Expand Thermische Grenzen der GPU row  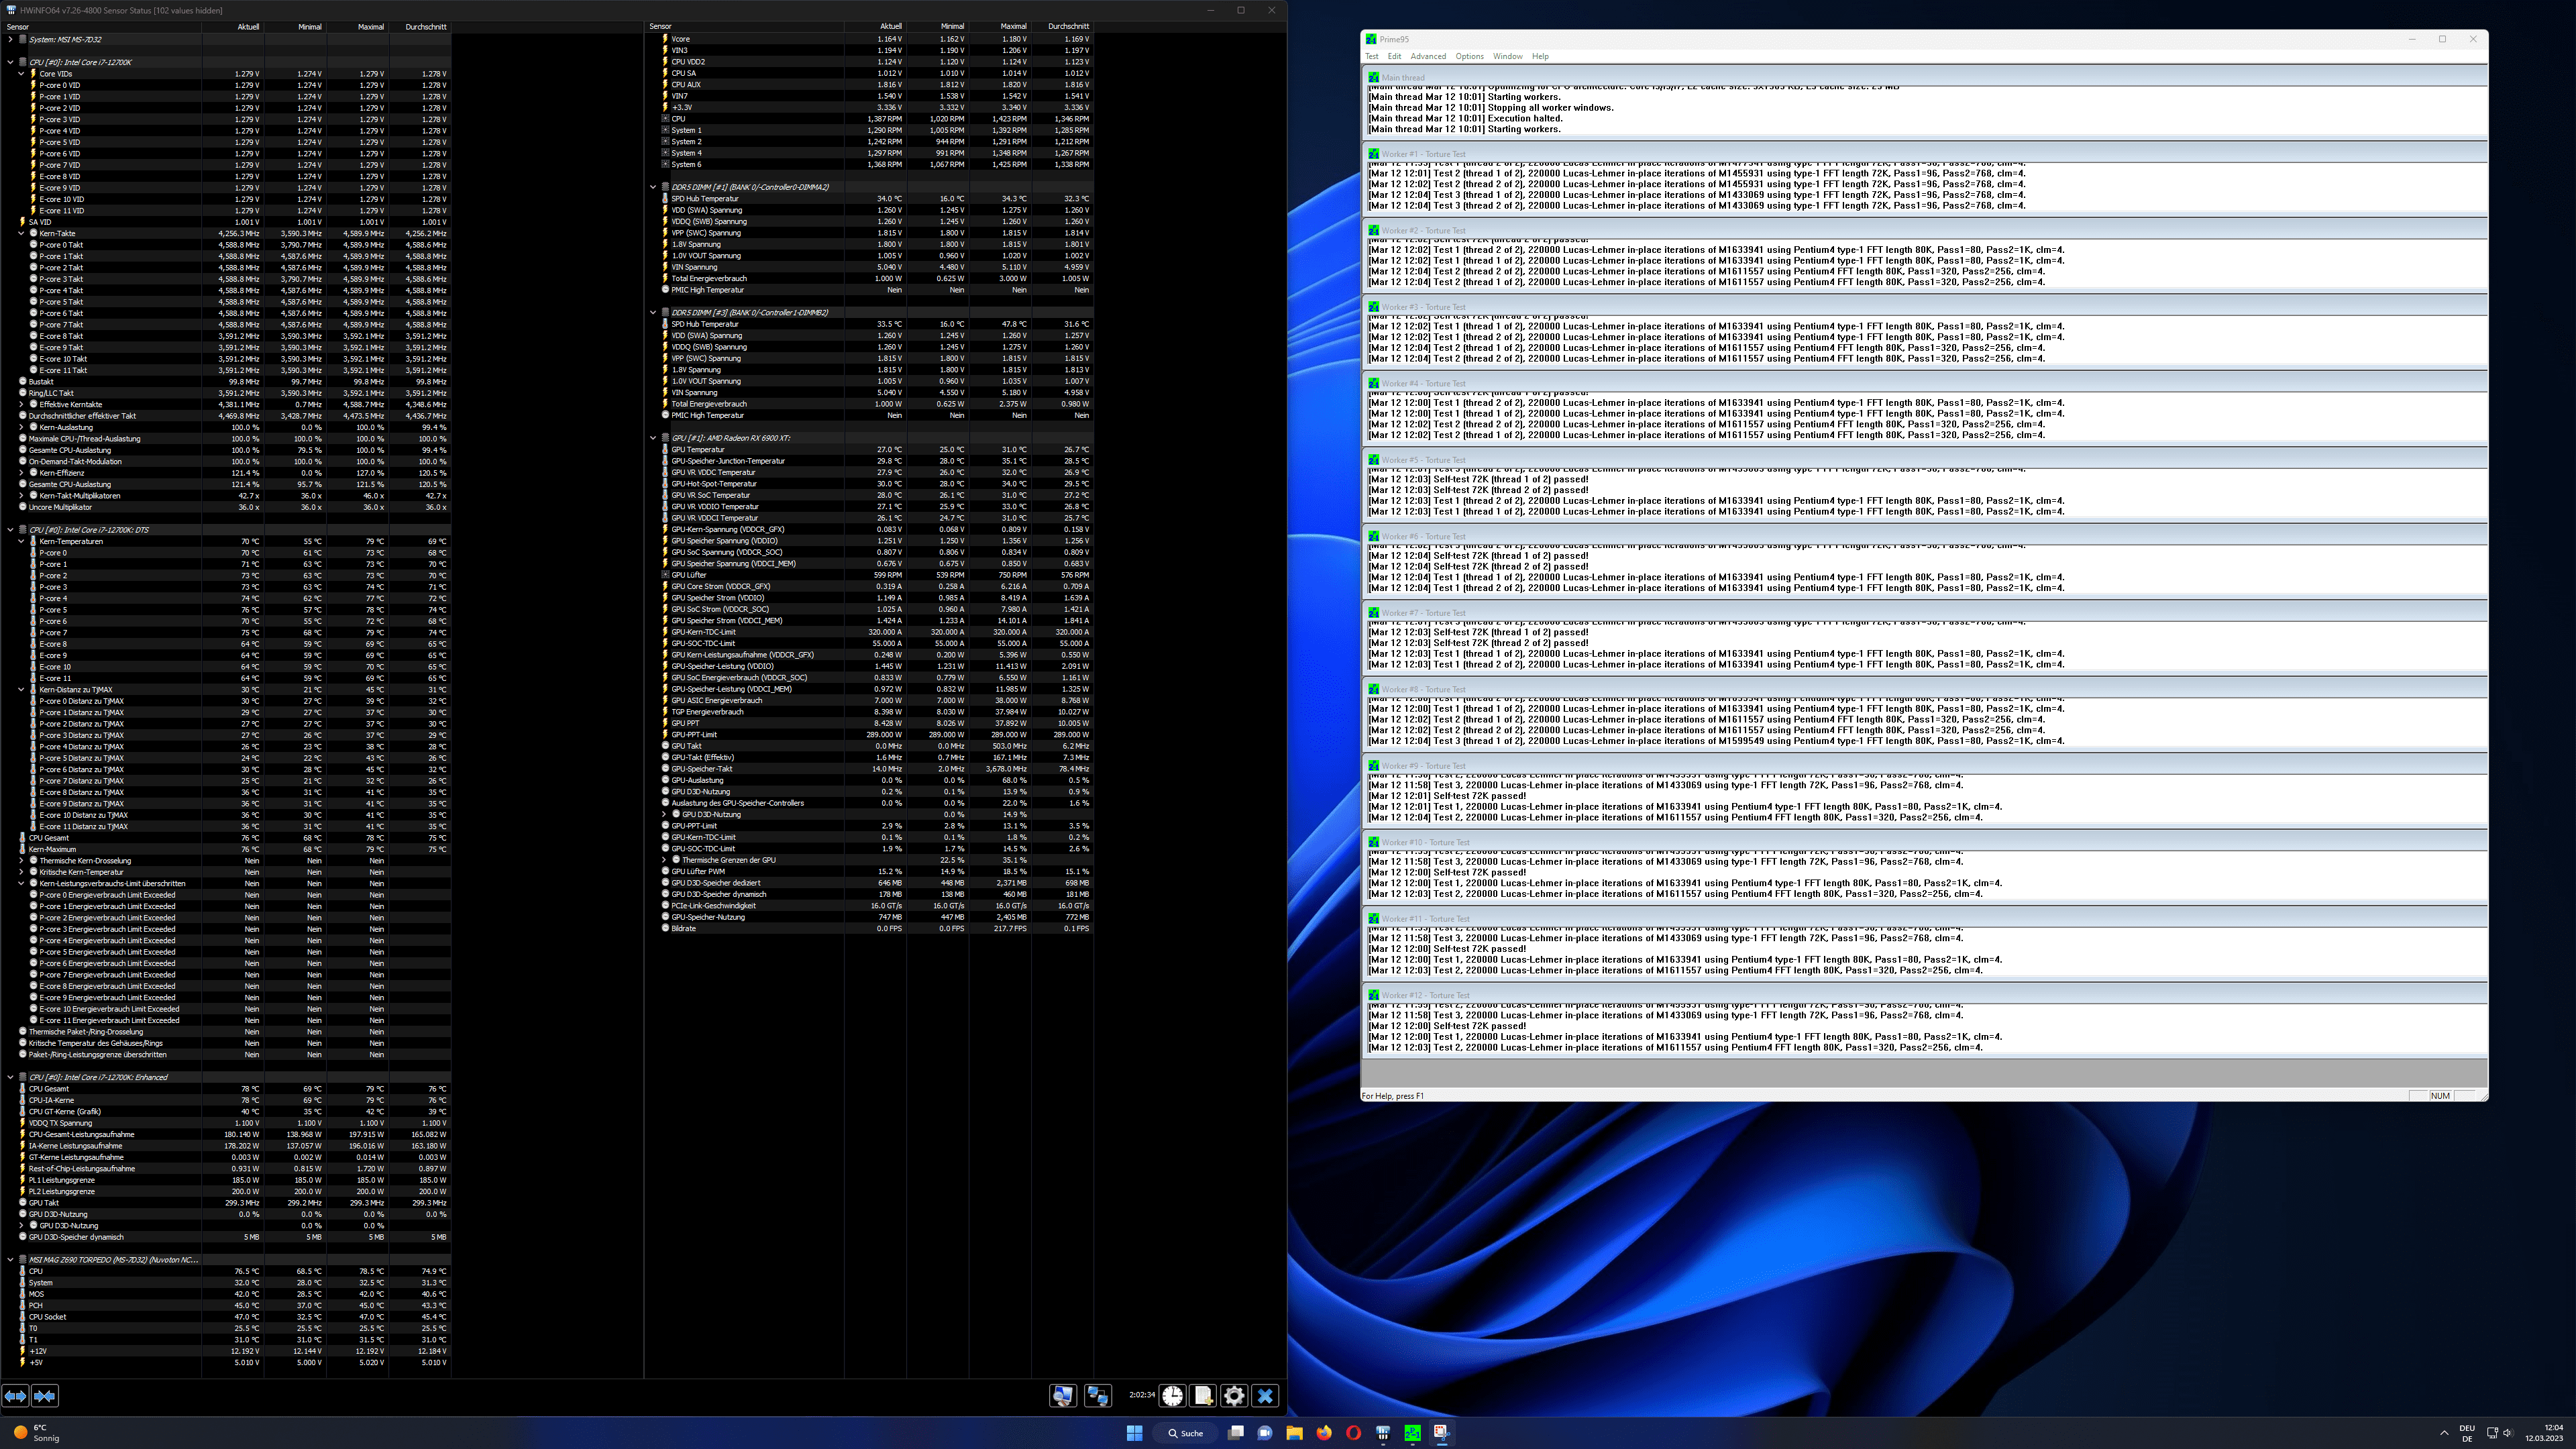coord(664,860)
